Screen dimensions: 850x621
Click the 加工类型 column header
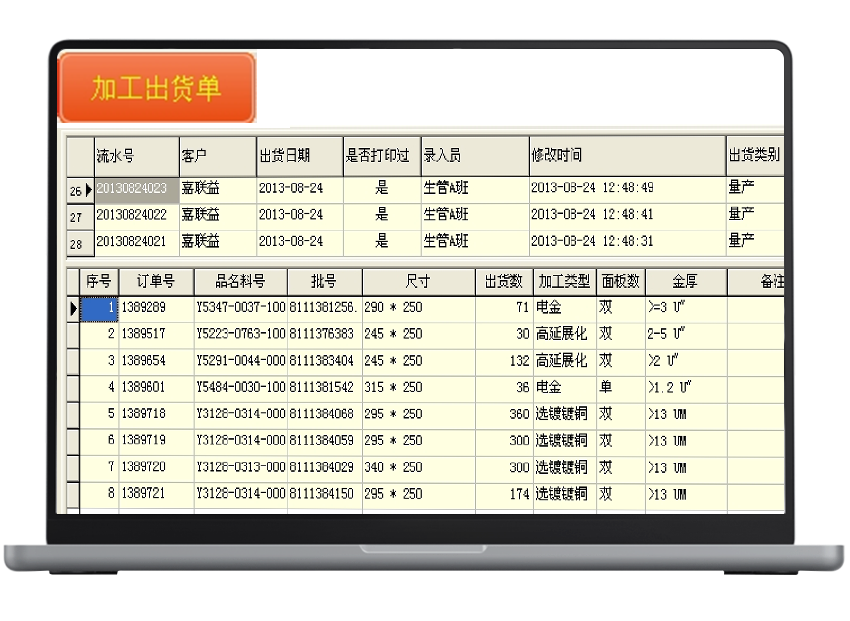click(x=564, y=282)
